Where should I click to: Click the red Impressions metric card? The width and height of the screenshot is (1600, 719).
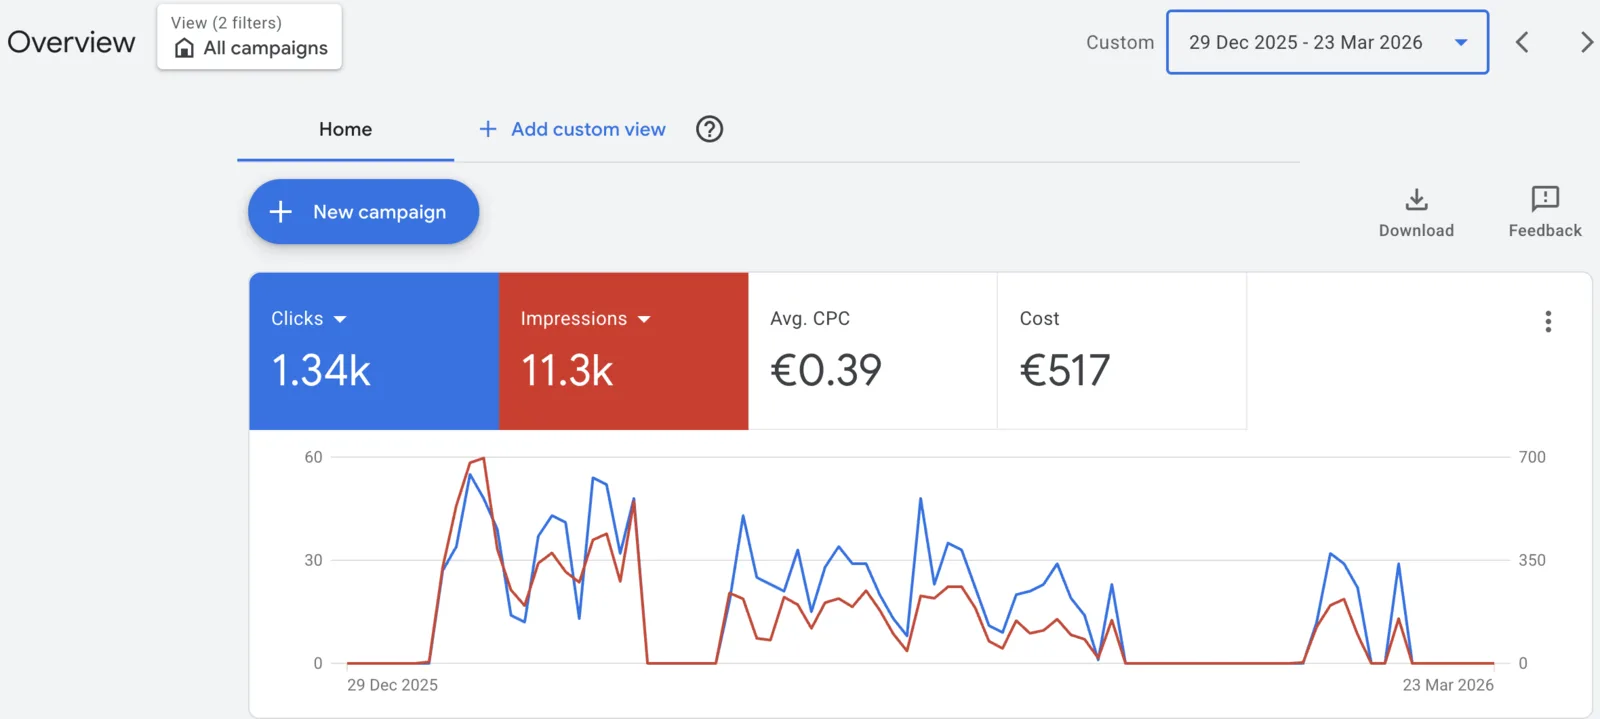pyautogui.click(x=623, y=351)
